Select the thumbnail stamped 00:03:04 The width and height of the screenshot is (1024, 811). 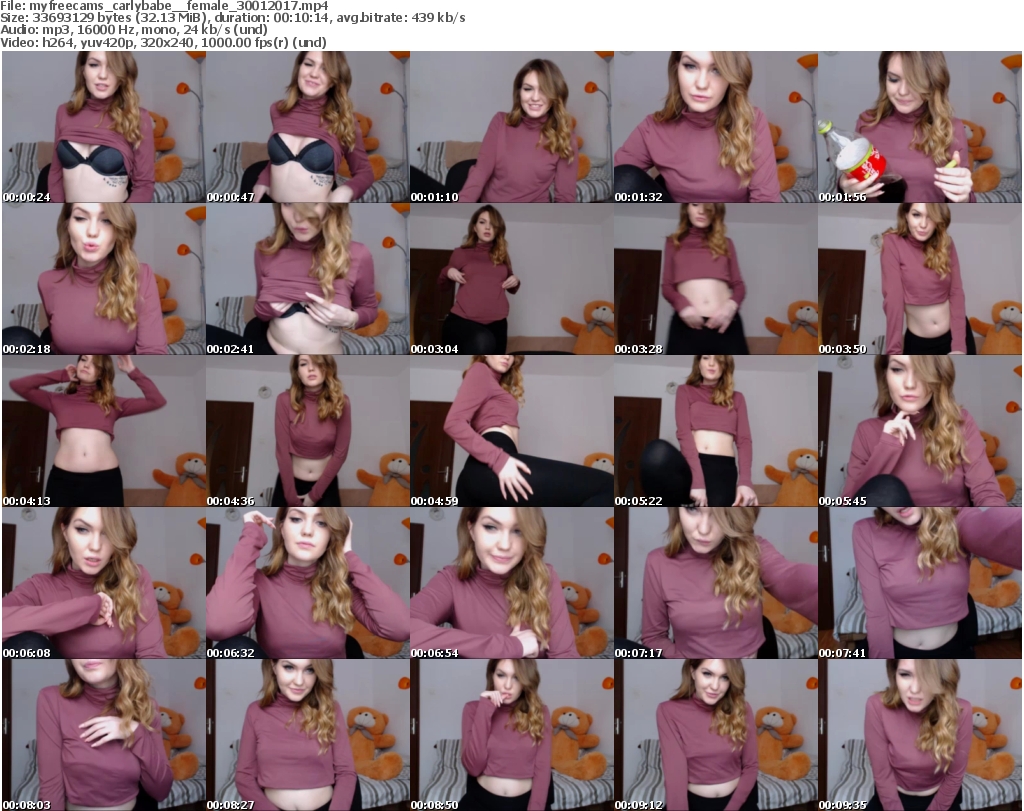(511, 279)
